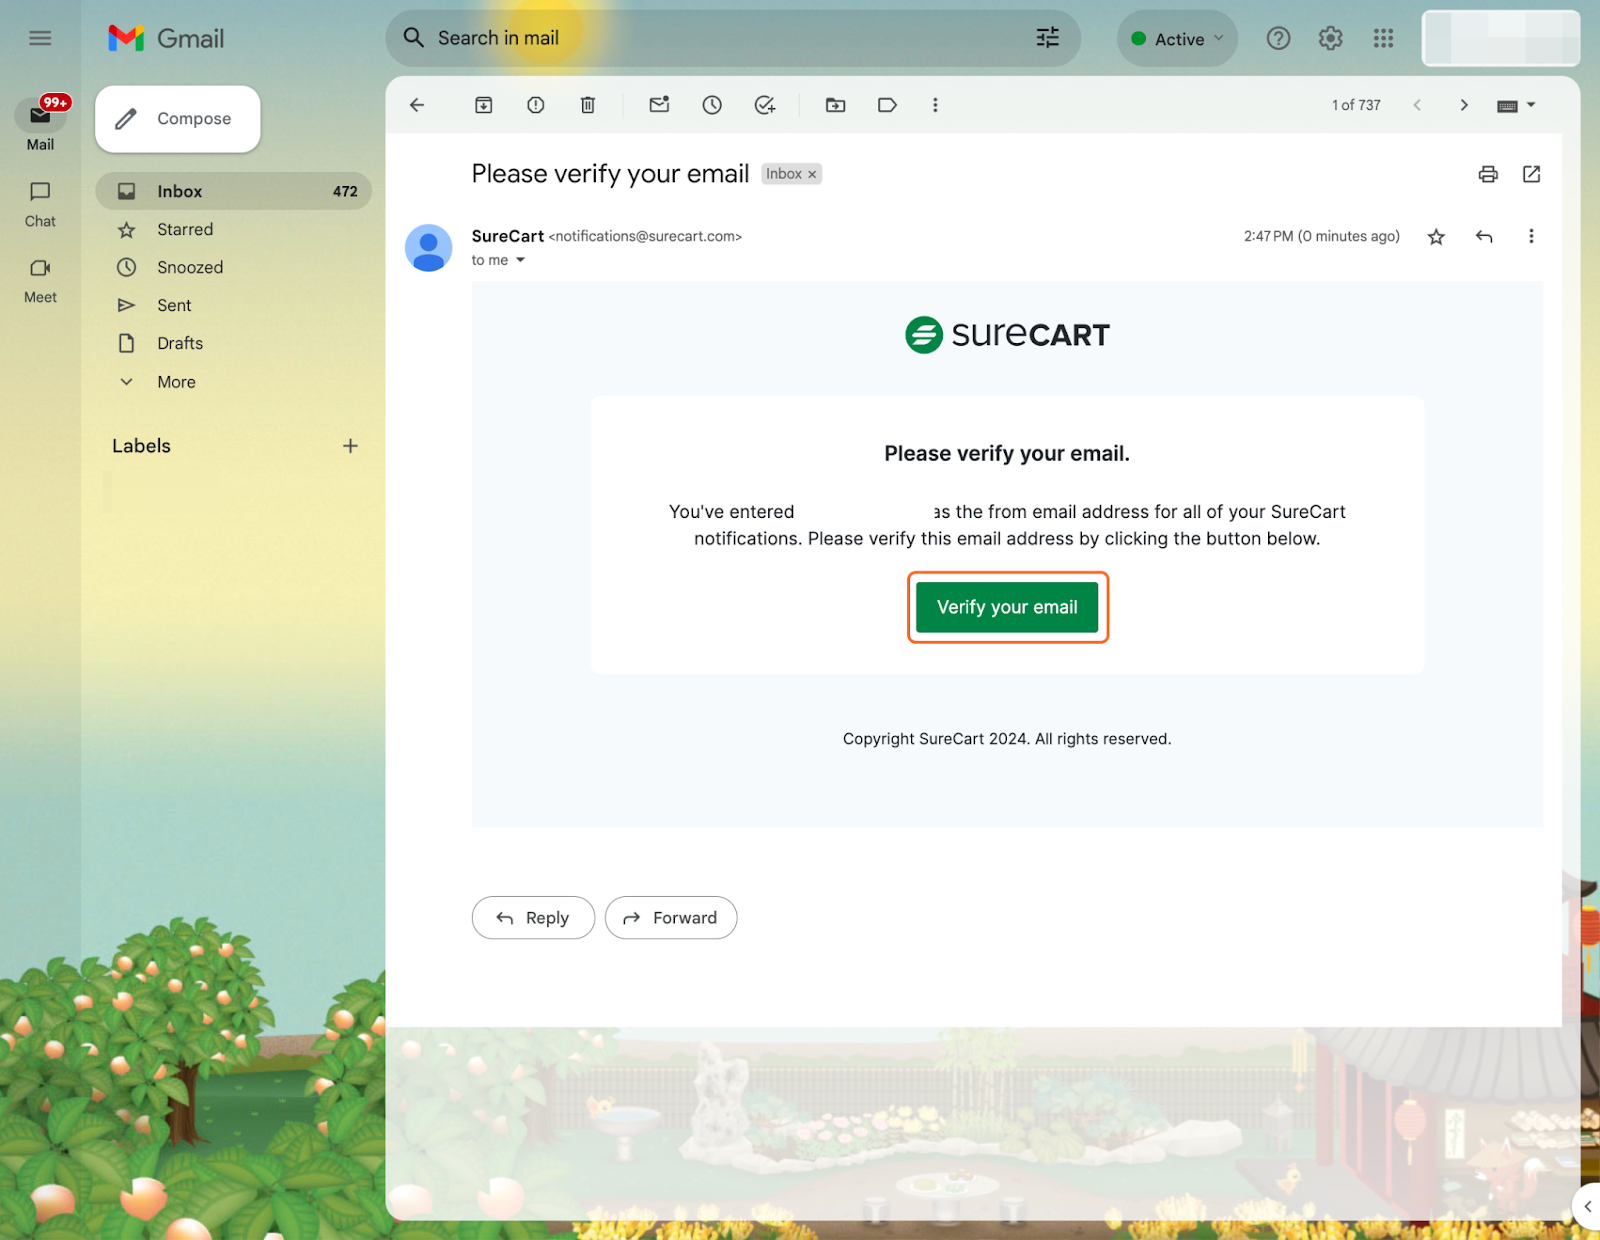Click the SureCart logo in email

coord(1007,335)
